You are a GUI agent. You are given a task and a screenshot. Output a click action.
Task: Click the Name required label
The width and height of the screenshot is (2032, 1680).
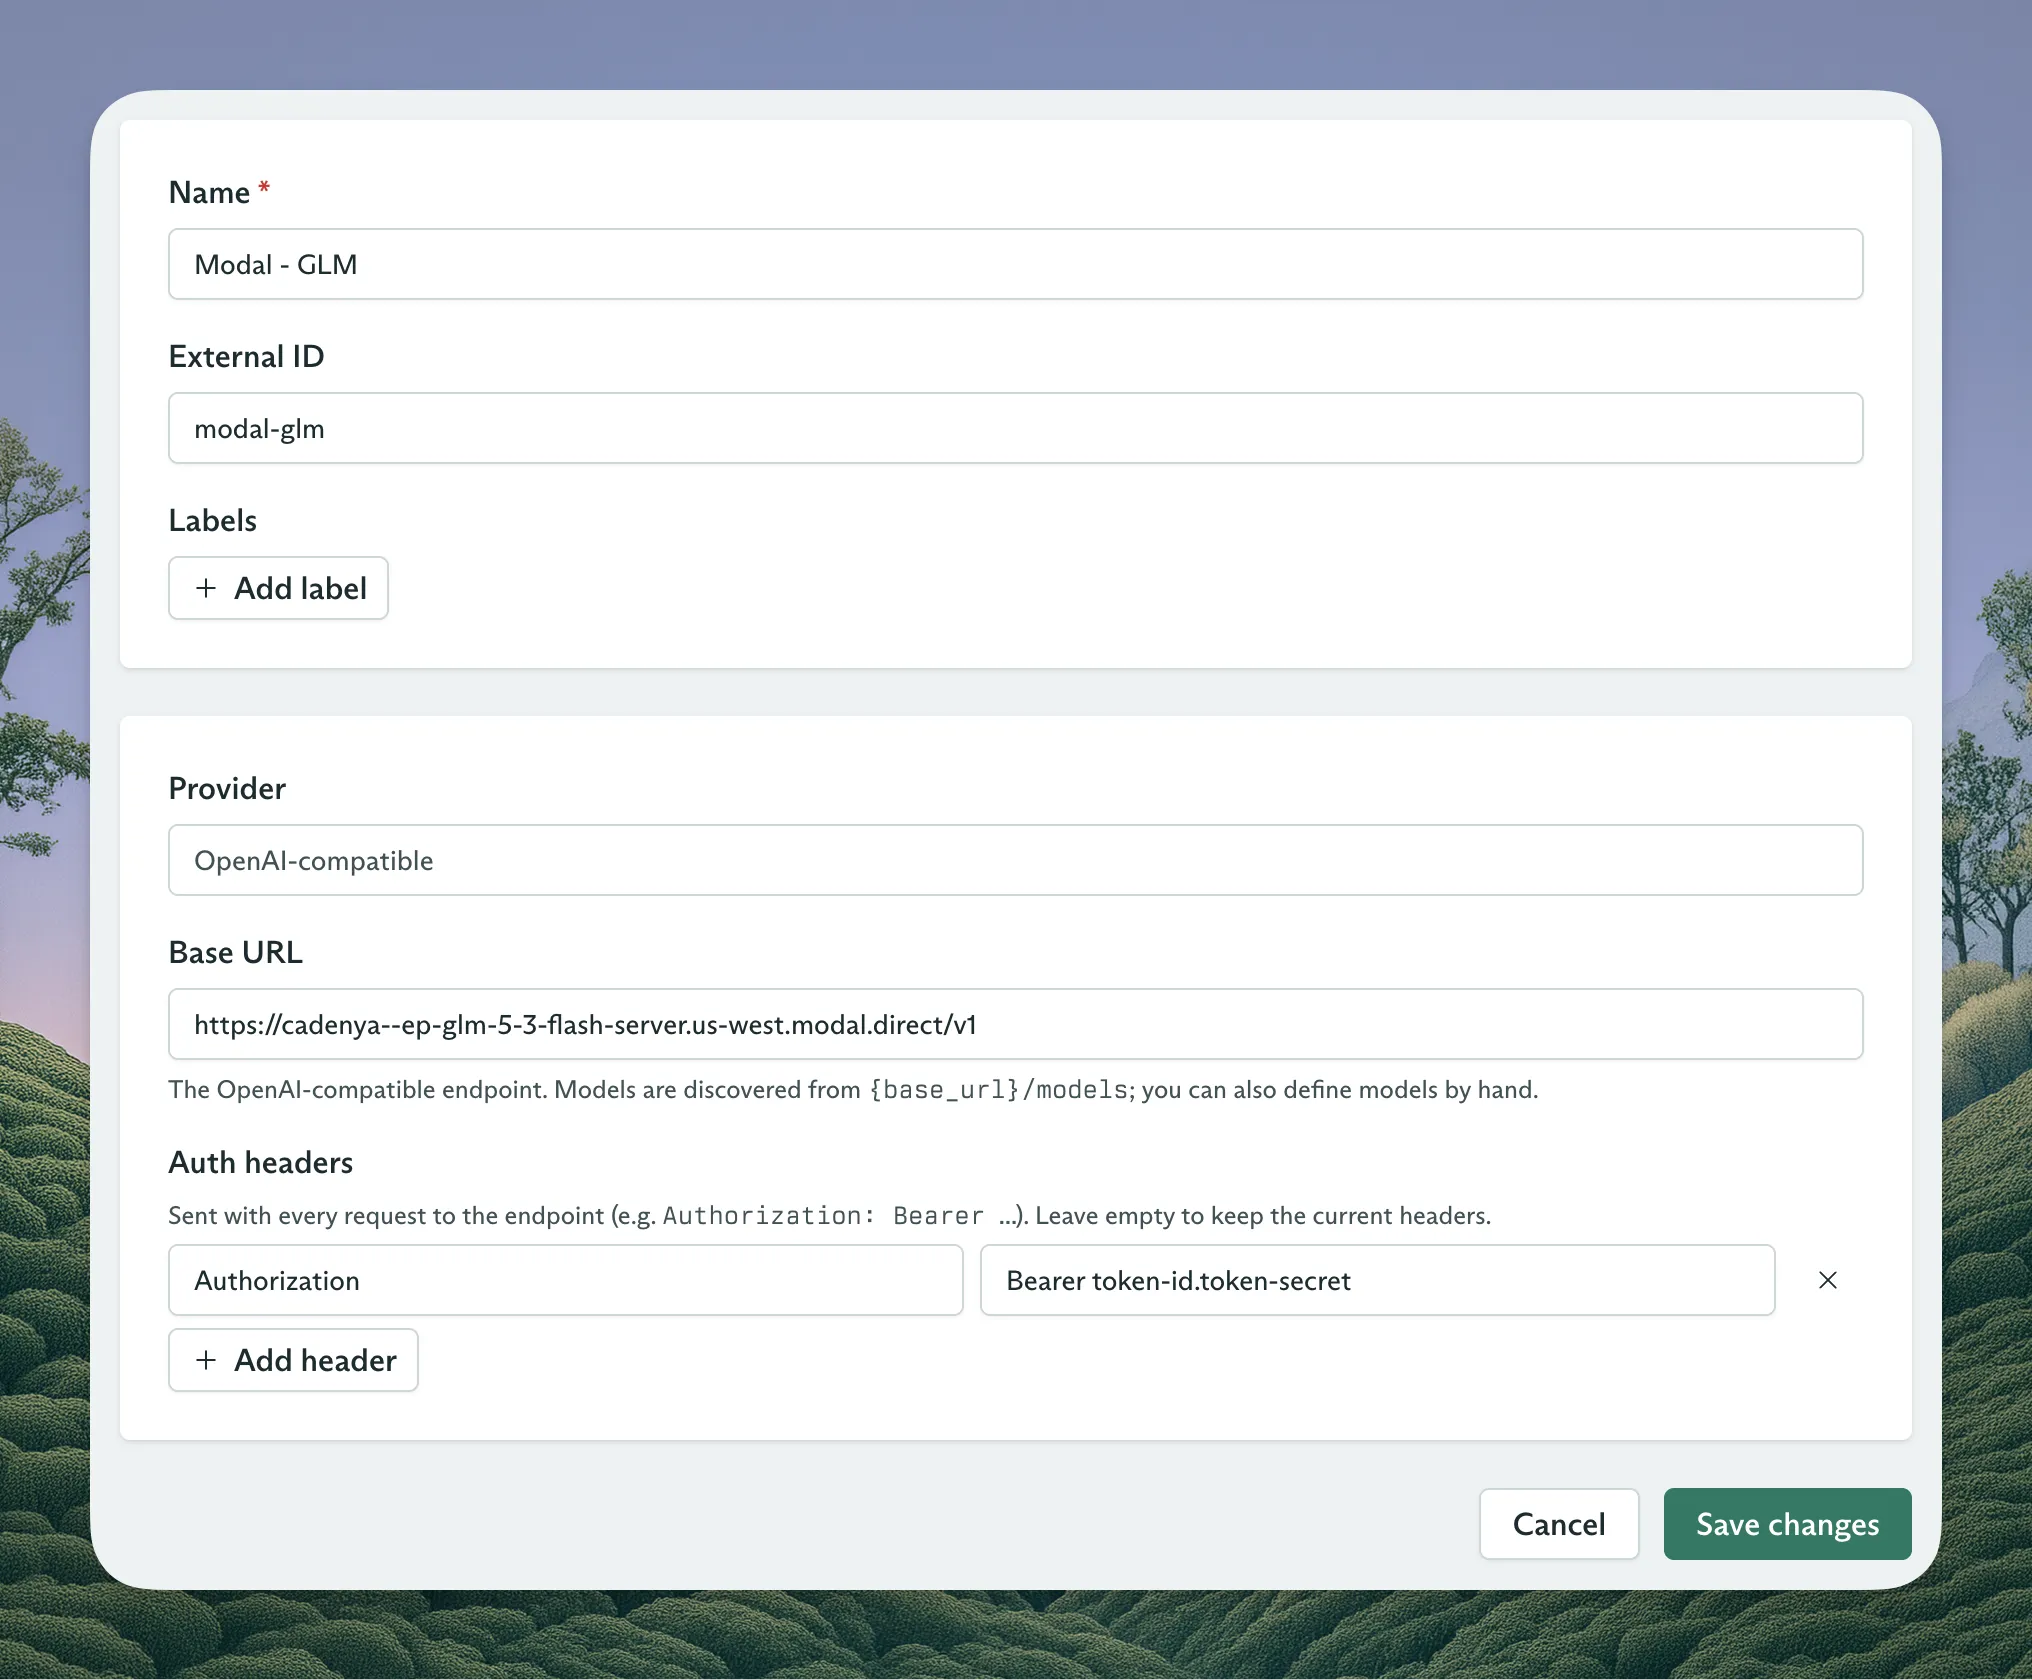tap(219, 192)
